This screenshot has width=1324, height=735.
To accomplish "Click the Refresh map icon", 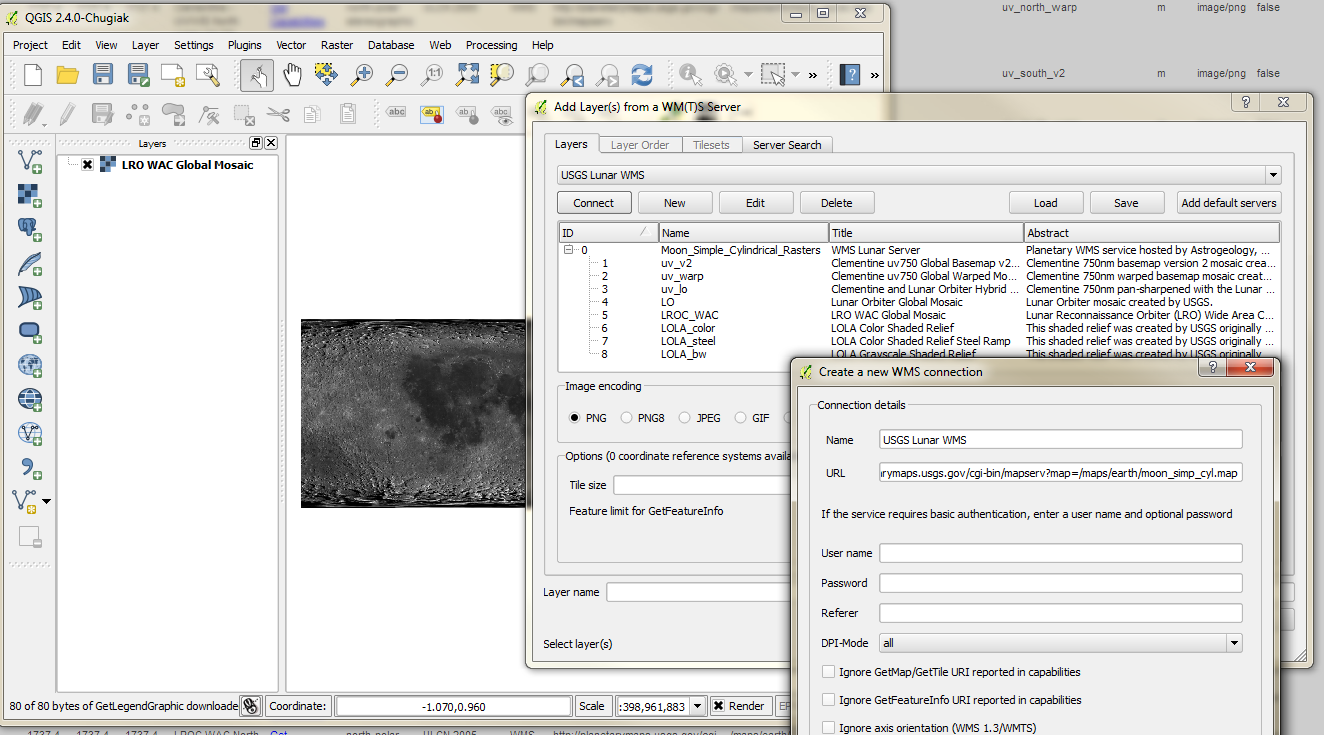I will coord(642,74).
